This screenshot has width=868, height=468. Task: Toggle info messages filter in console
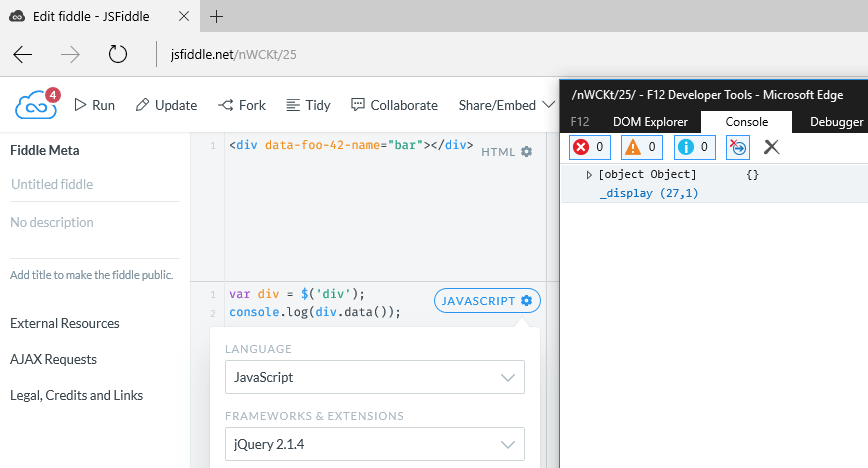pos(694,147)
